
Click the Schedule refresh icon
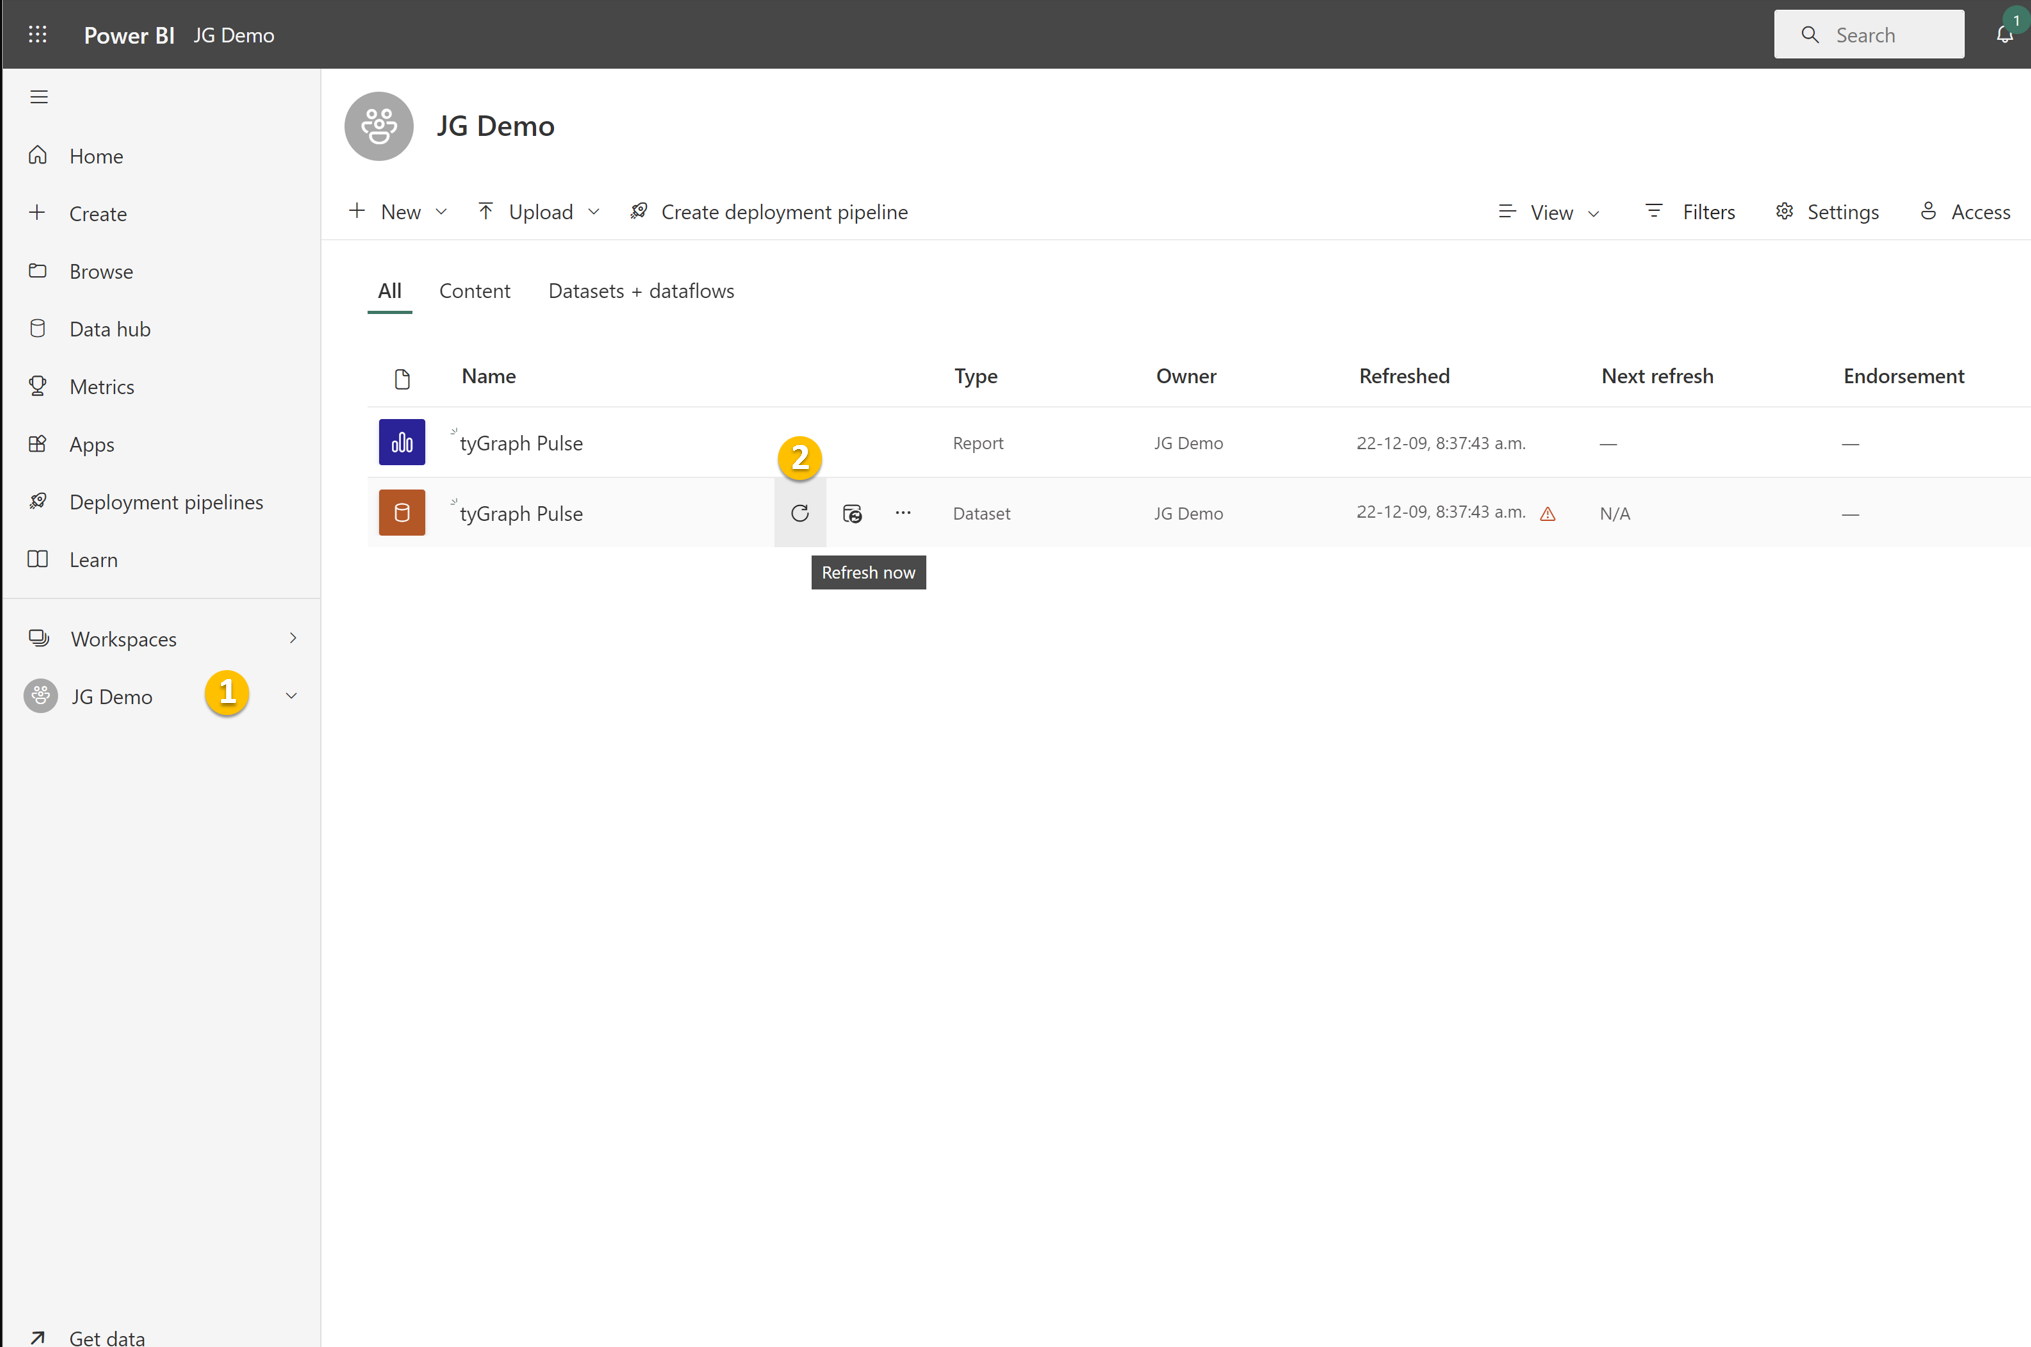click(852, 513)
